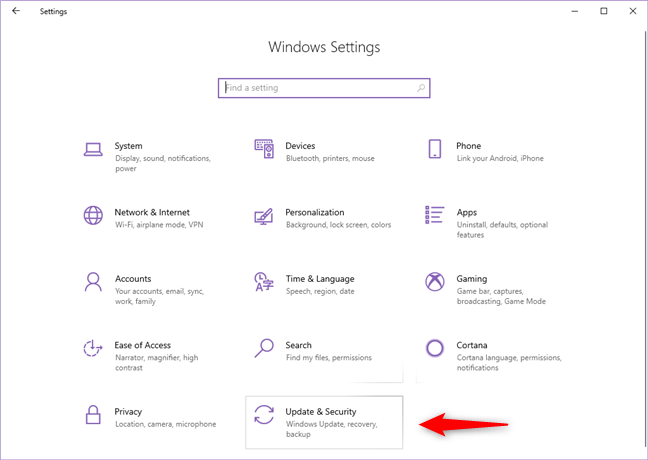Open the Accounts person icon

click(93, 281)
